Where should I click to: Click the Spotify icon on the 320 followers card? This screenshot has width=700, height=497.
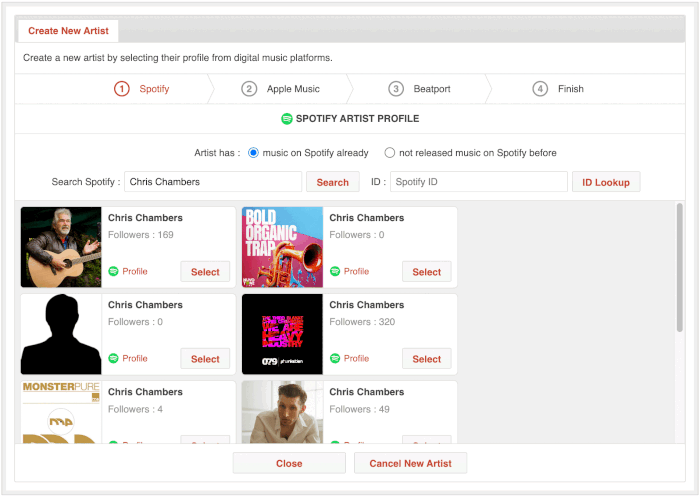pos(335,358)
